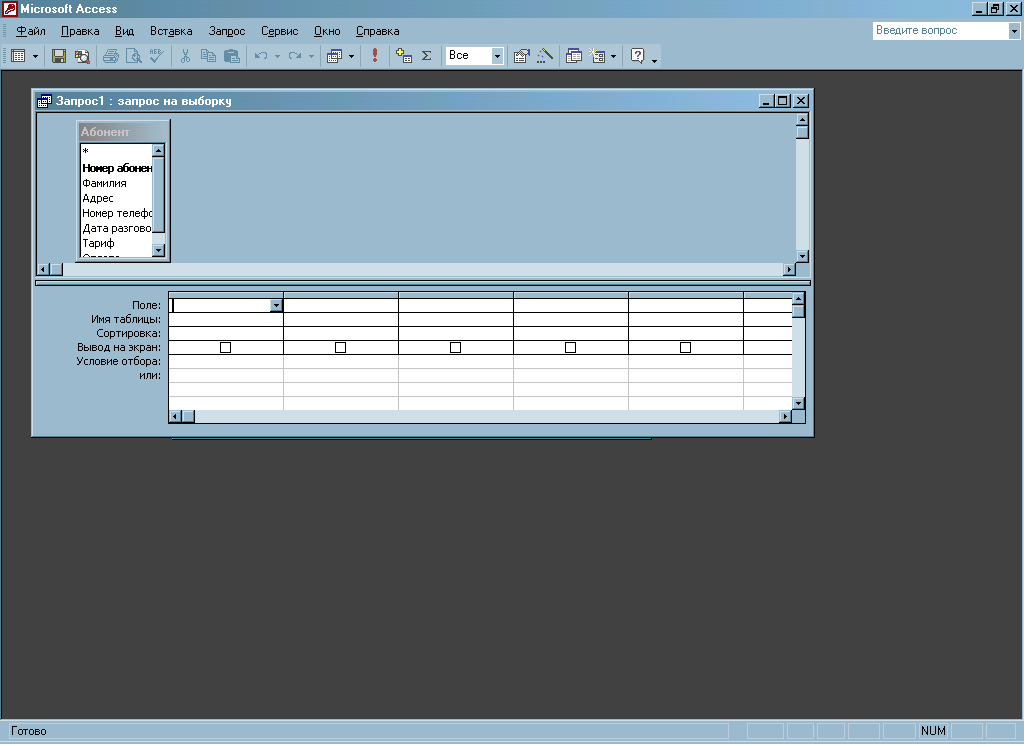
Task: Select the 'Номер телефо' field in Абонент list
Action: click(x=116, y=213)
